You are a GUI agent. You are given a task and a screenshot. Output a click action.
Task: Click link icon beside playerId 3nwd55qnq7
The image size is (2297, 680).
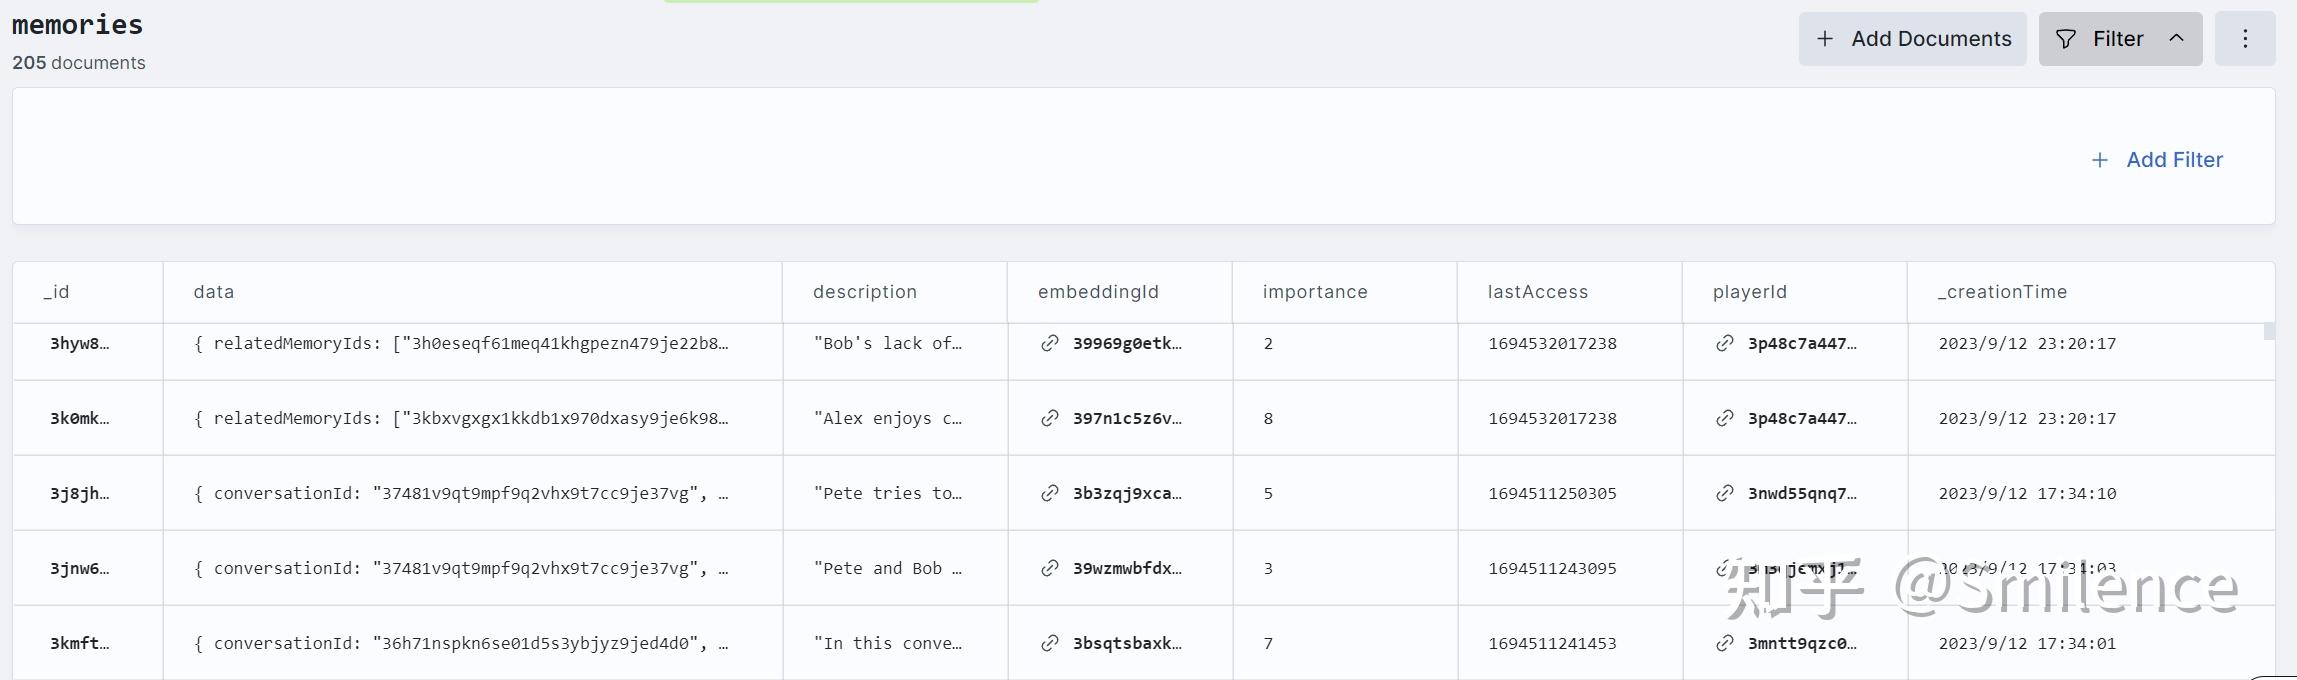tap(1725, 493)
